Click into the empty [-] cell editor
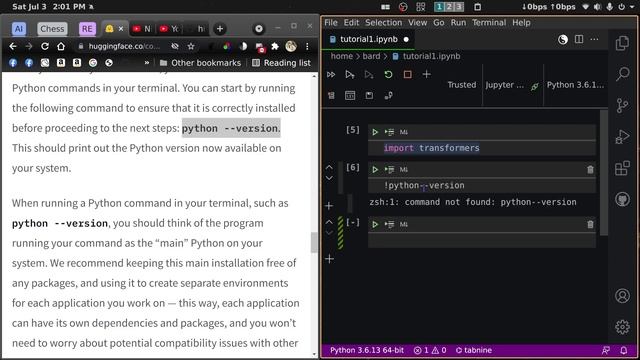Screen dimensions: 640x360 pos(482,241)
